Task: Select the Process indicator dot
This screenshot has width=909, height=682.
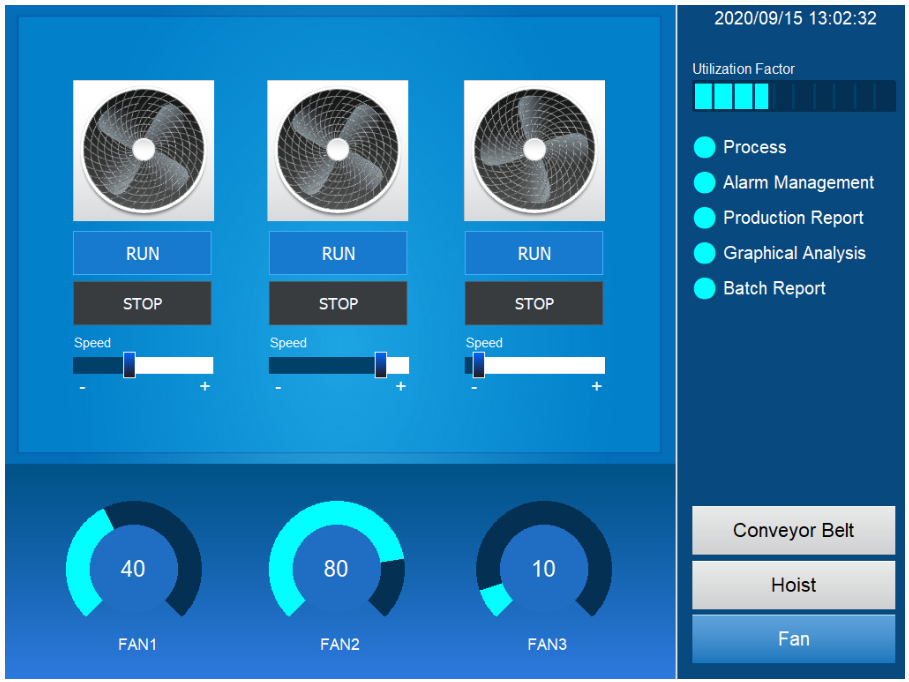Action: click(705, 147)
